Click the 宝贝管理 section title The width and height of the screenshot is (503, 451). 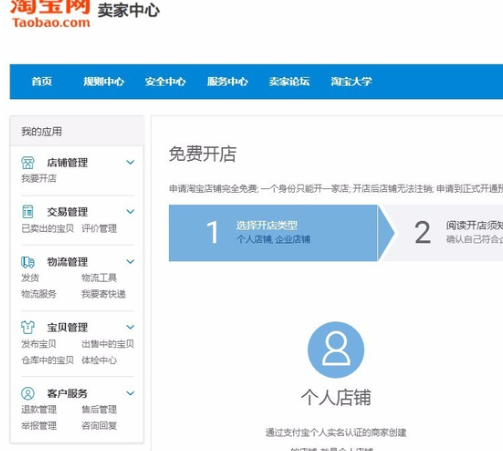point(67,327)
